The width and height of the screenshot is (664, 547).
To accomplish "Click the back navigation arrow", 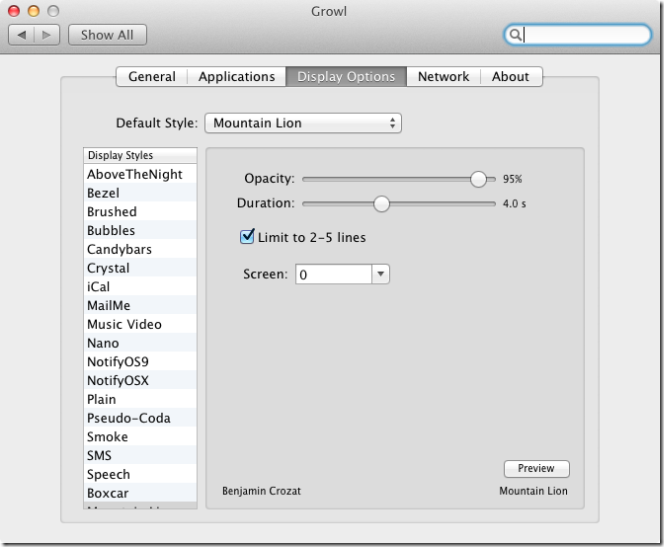I will pos(22,35).
